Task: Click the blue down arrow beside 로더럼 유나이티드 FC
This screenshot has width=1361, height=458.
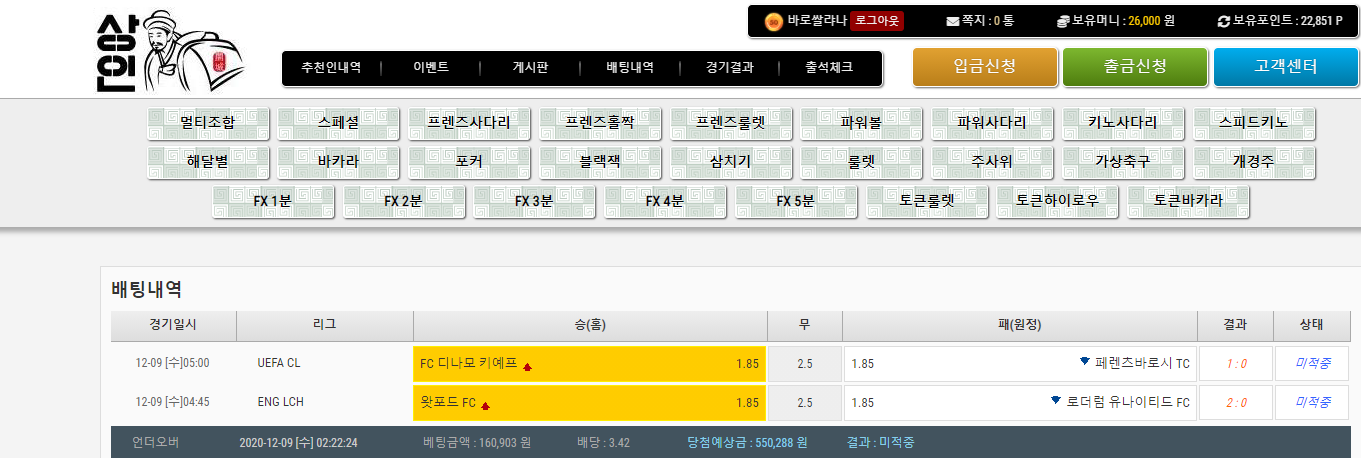Action: (1055, 400)
